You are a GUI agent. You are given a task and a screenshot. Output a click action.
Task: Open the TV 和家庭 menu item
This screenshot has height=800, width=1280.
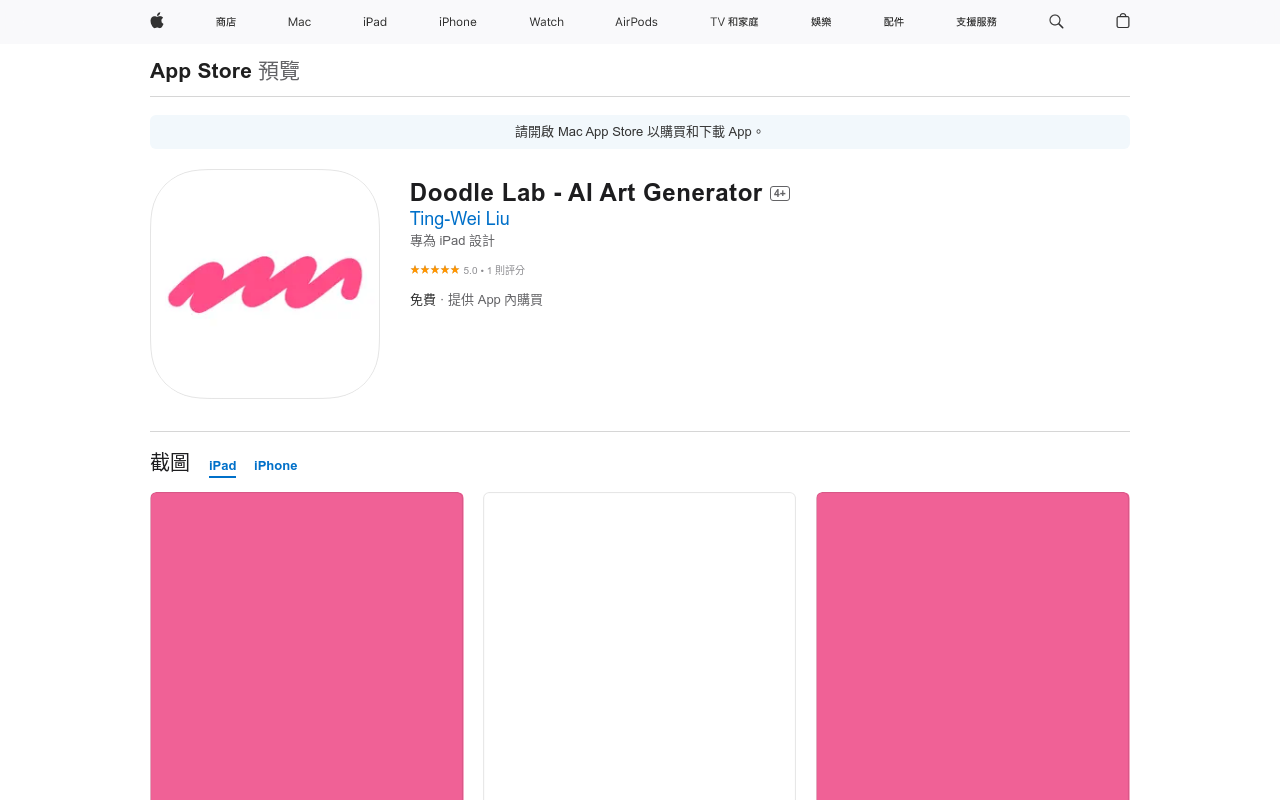(734, 22)
